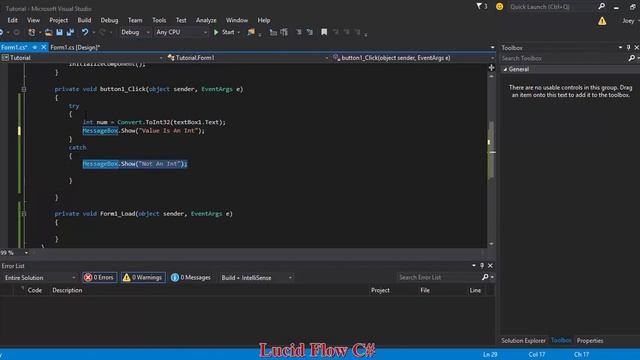Switch to the Properties tab
This screenshot has width=640, height=360.
tap(590, 340)
